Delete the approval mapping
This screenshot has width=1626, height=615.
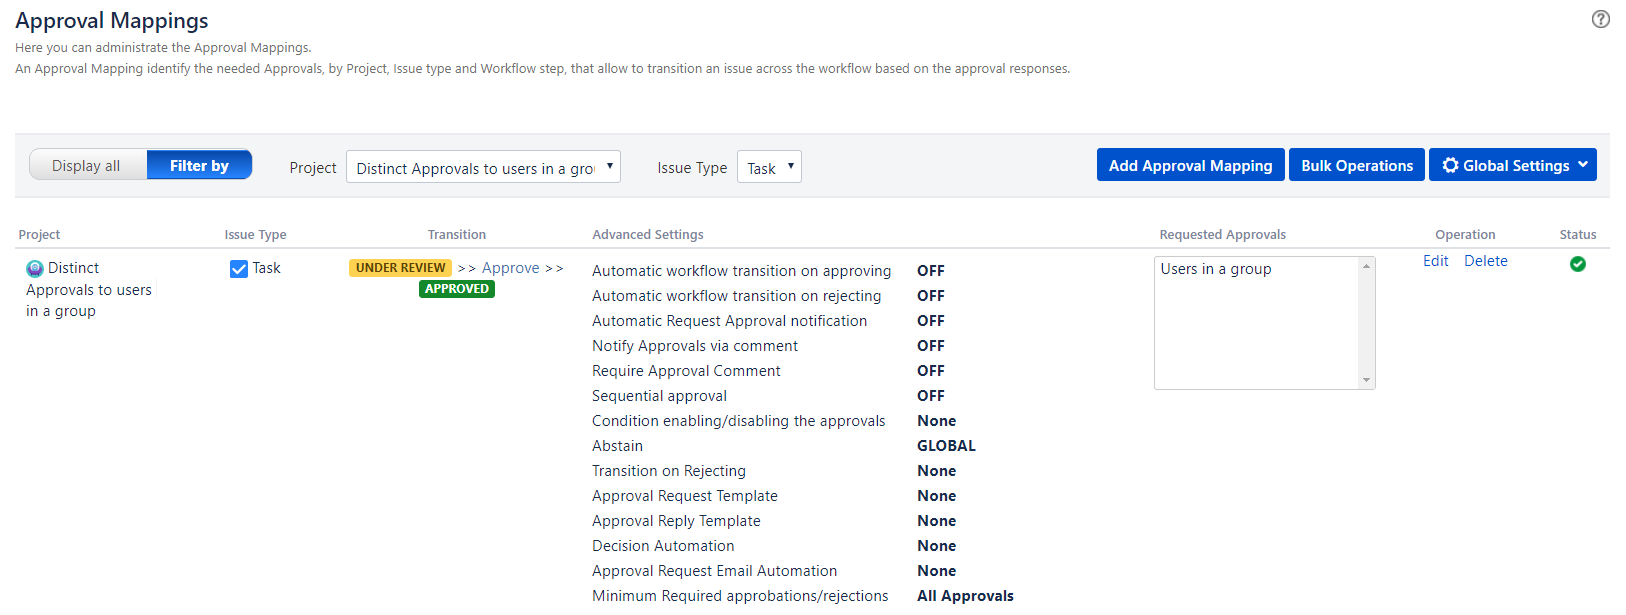click(1485, 261)
